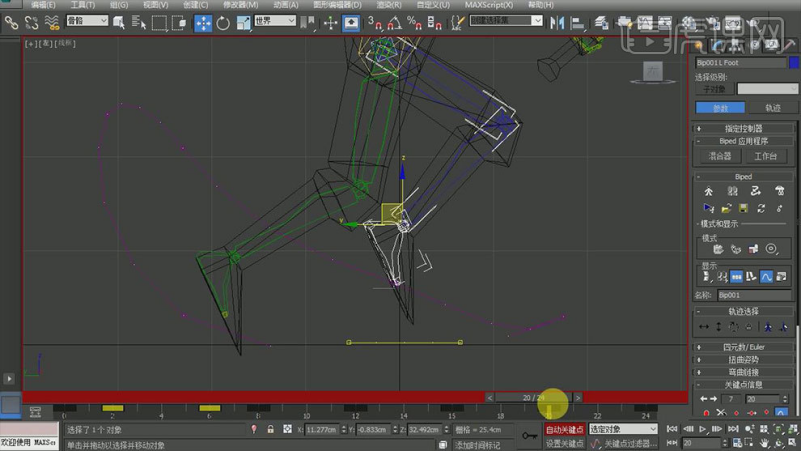Click the Body Vertical track selection icon

pos(719,327)
